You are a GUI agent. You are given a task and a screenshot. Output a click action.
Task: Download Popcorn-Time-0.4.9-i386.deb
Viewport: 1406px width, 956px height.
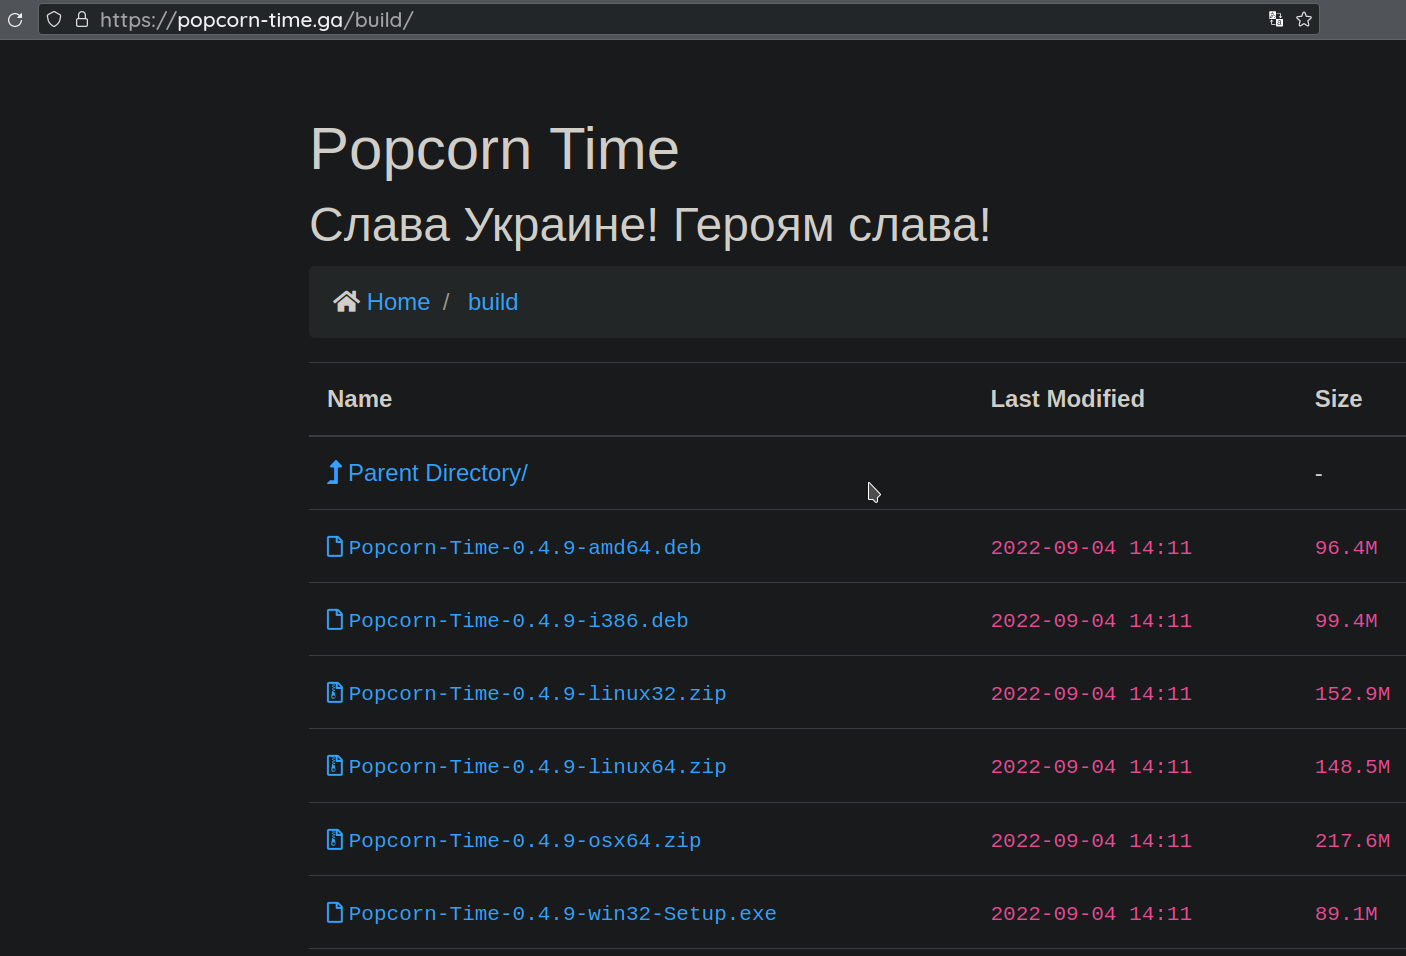click(x=518, y=621)
